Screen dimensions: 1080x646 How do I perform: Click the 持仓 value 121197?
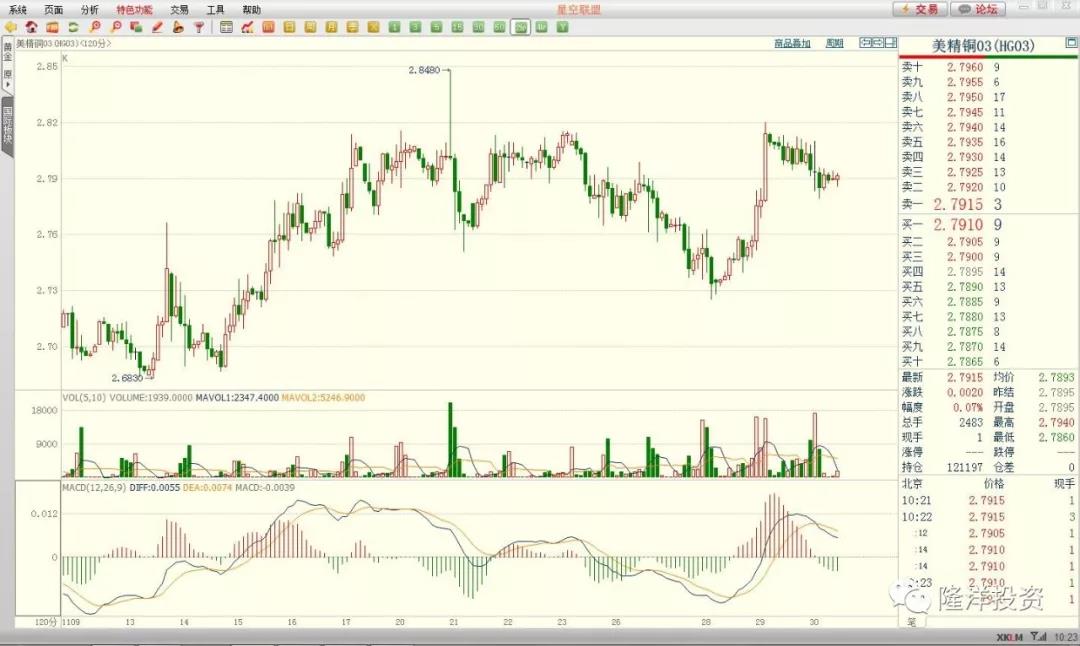click(x=964, y=467)
